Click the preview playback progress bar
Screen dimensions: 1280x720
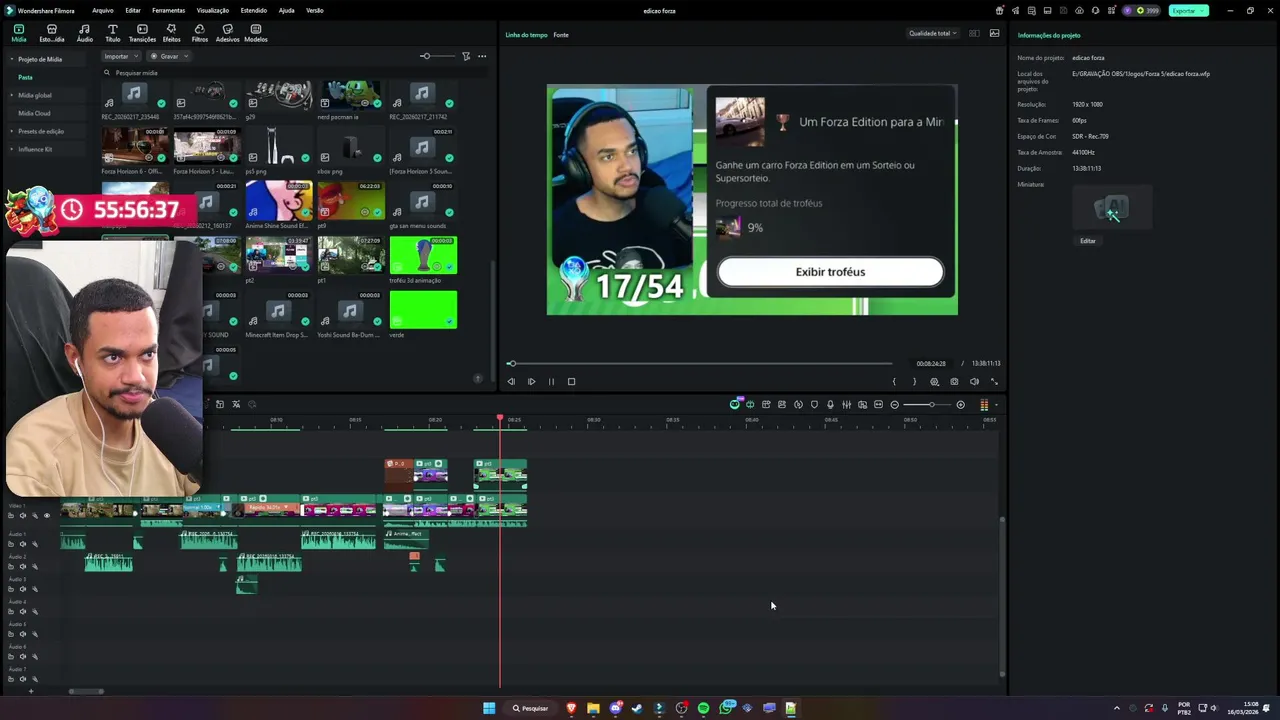click(700, 363)
